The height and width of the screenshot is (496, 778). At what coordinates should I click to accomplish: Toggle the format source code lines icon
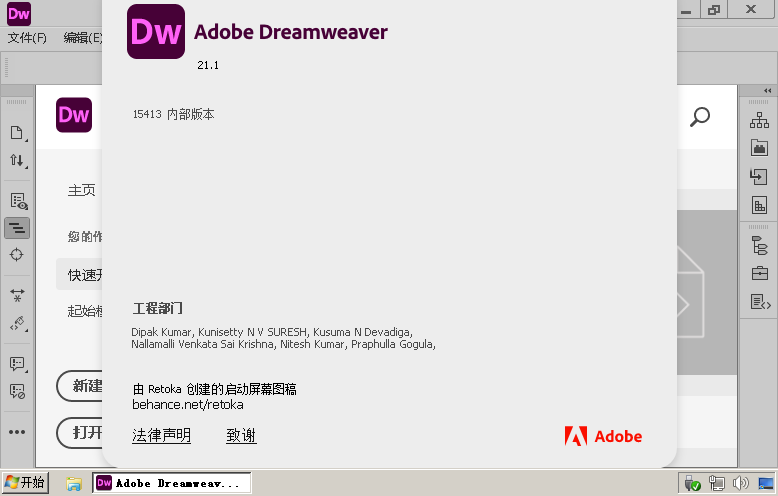click(x=17, y=228)
